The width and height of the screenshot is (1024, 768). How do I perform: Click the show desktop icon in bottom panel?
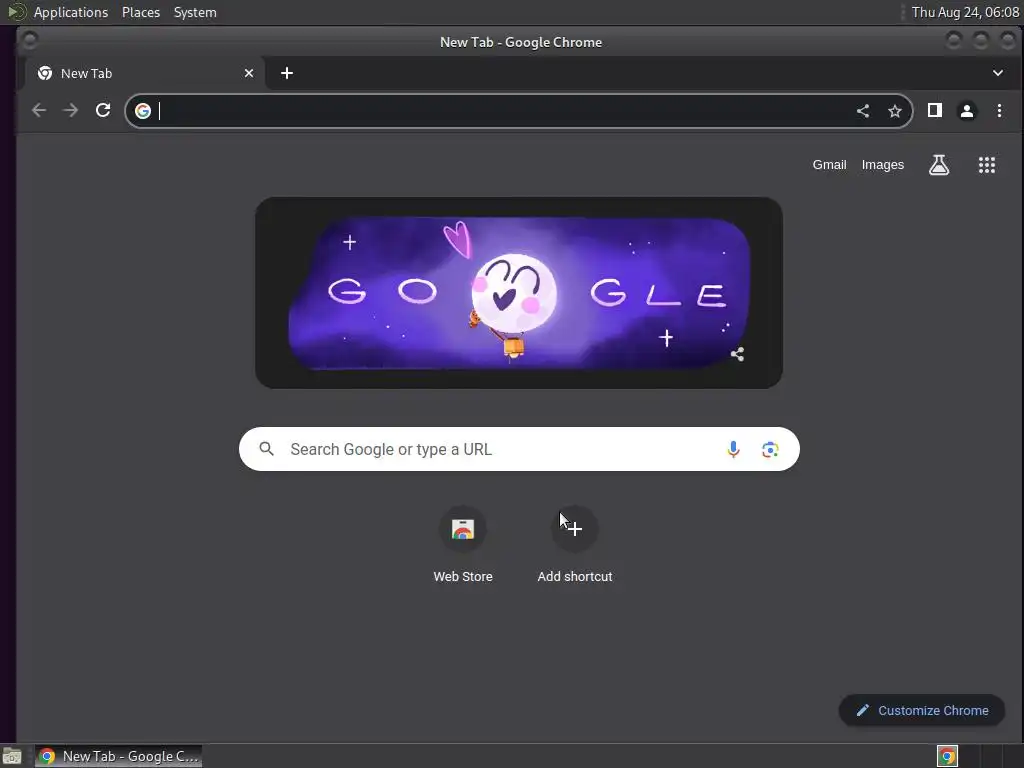(x=12, y=756)
